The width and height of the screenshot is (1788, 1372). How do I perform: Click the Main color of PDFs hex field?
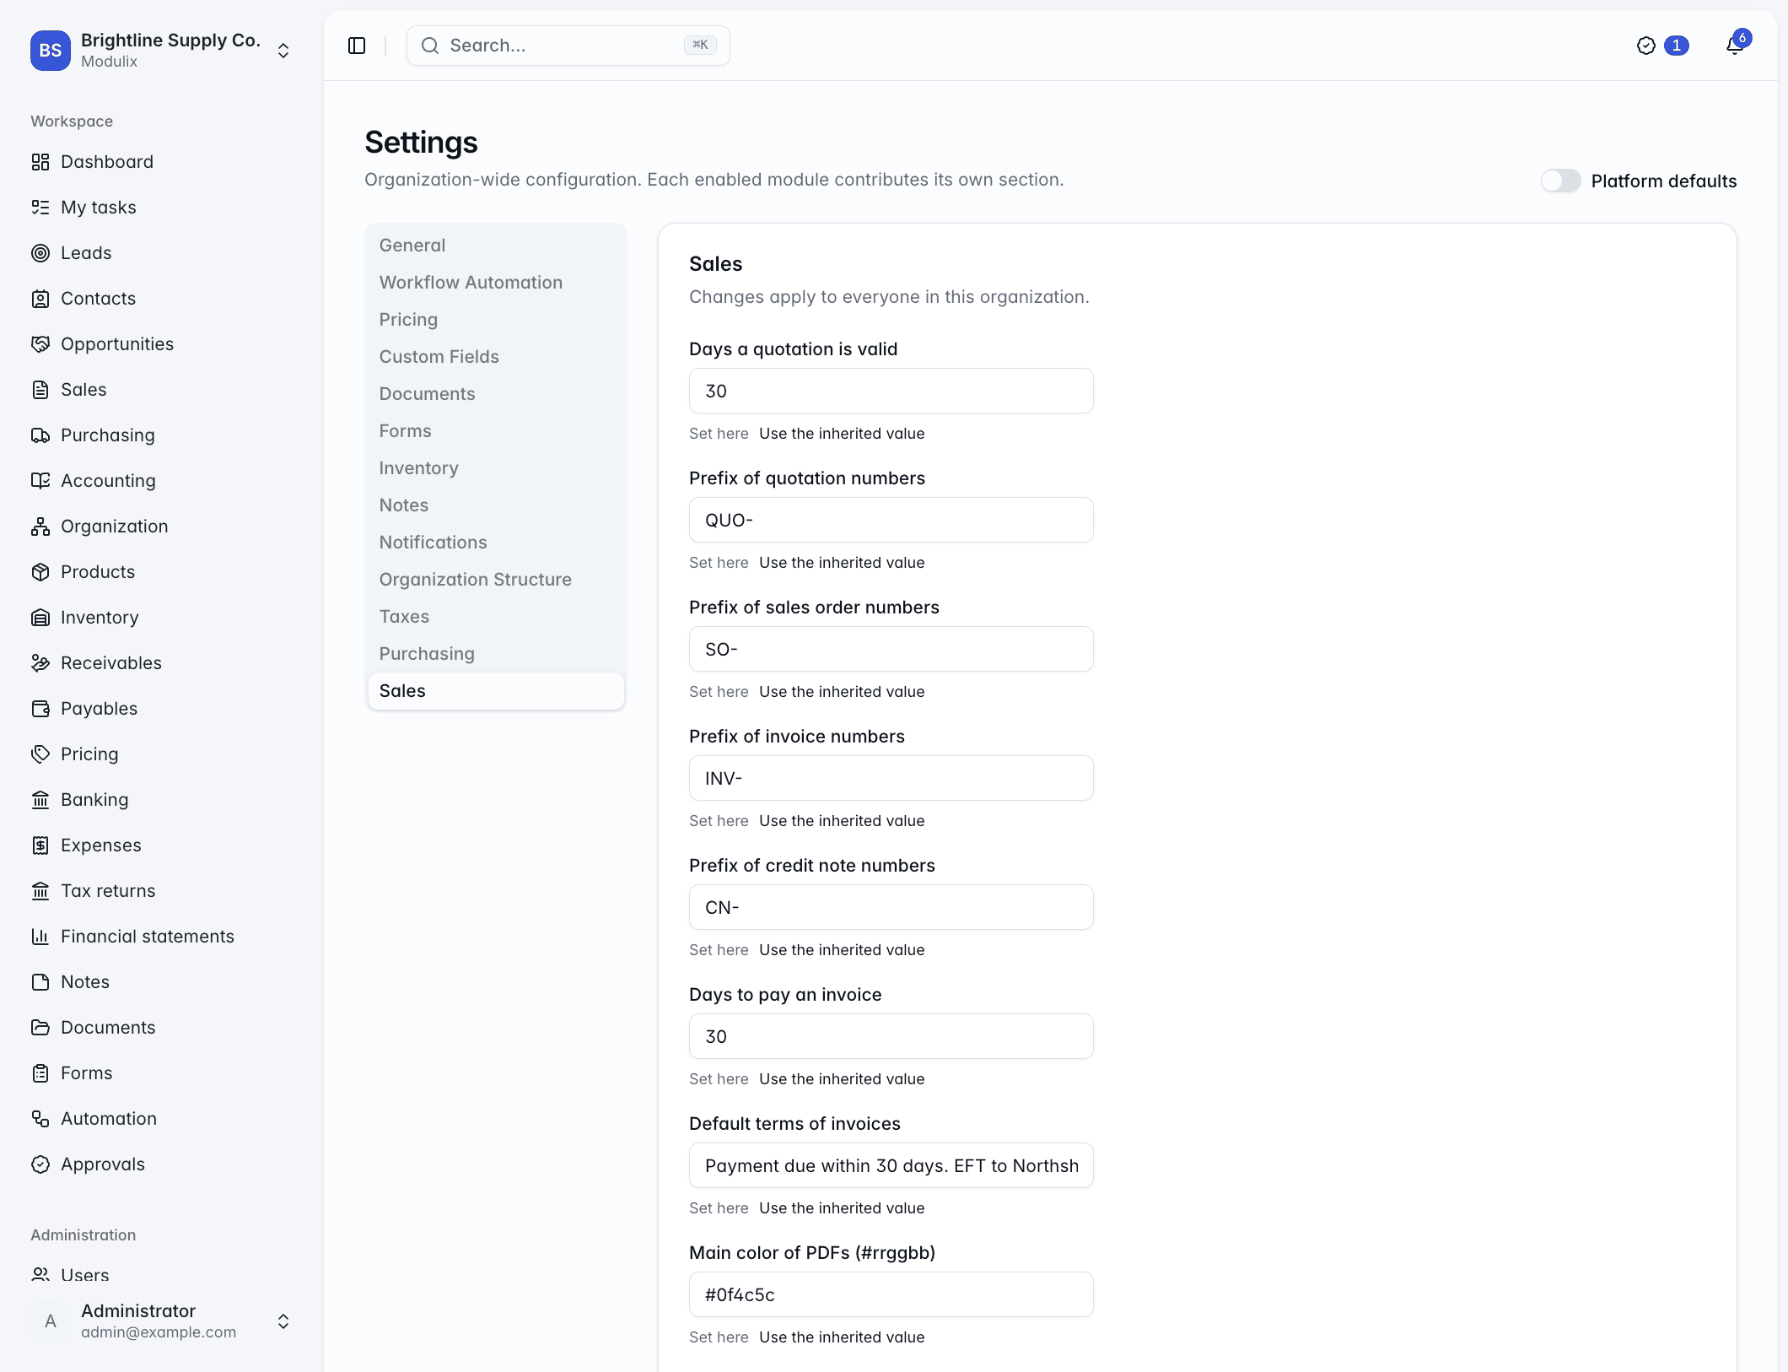[x=891, y=1295]
